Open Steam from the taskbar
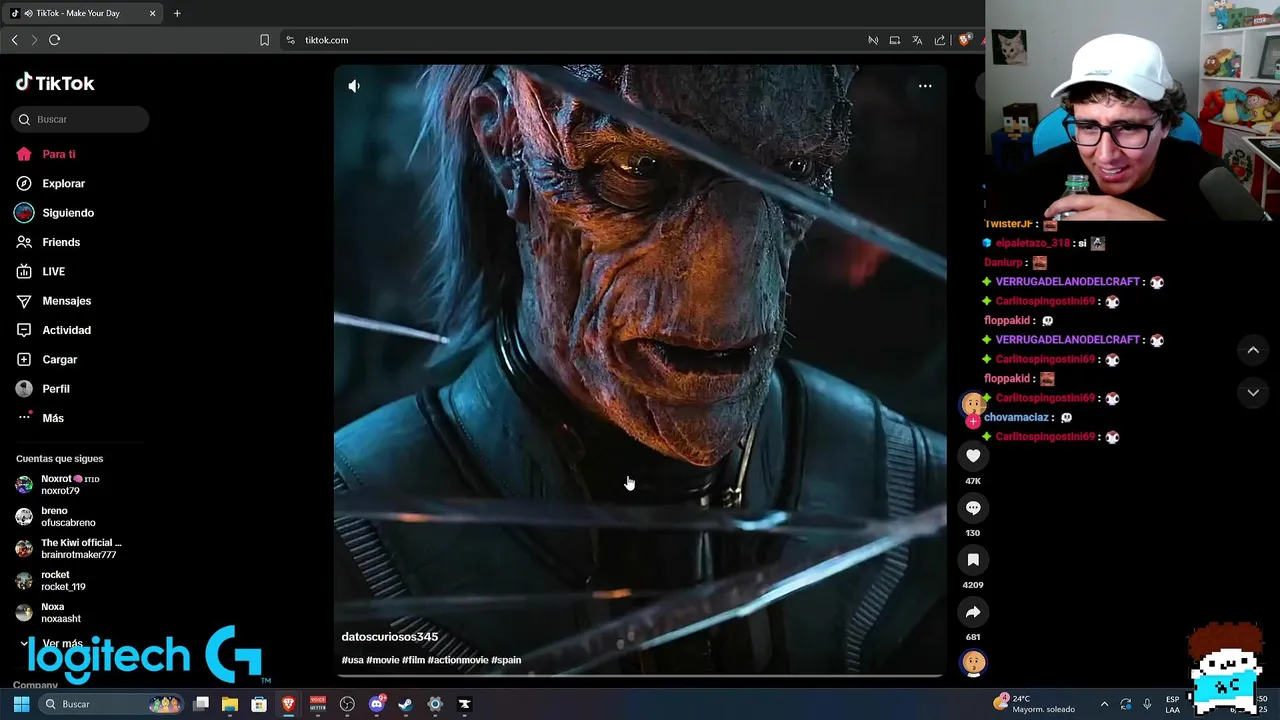Image resolution: width=1280 pixels, height=720 pixels. pos(405,704)
